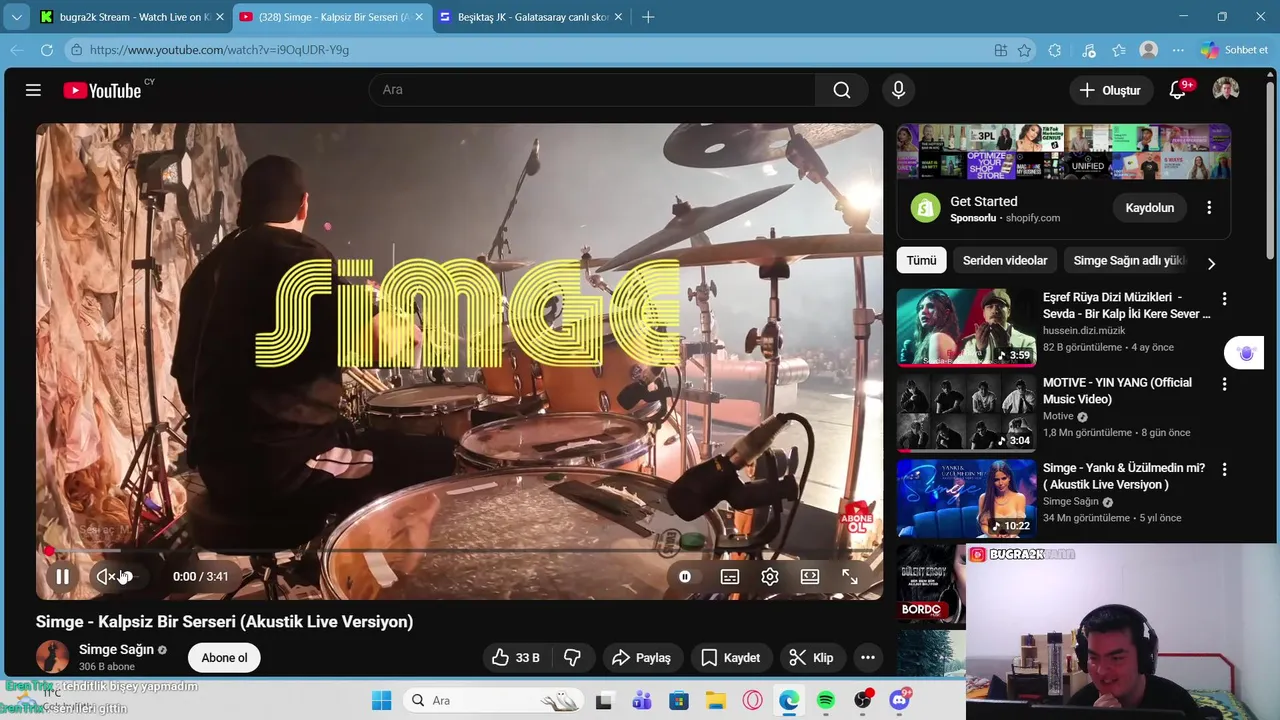The height and width of the screenshot is (720, 1280).
Task: Share the video via Paylaş
Action: (641, 658)
